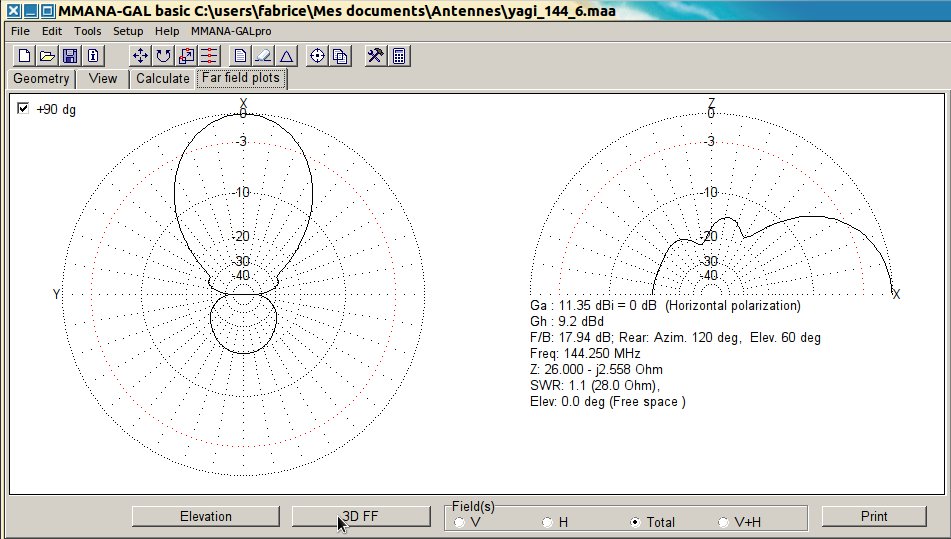
Task: Click the text document toolbar icon
Action: (x=240, y=56)
